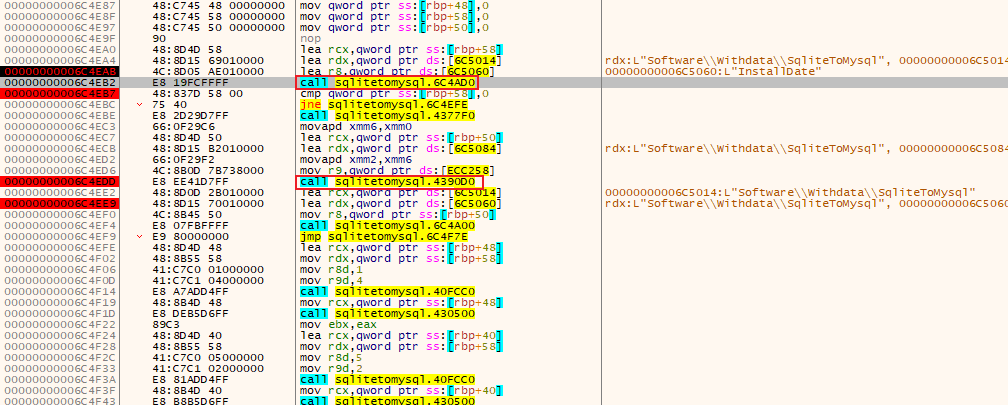The height and width of the screenshot is (405, 1008).
Task: Click the jump arrow beside the jmp instruction
Action: coord(140,237)
